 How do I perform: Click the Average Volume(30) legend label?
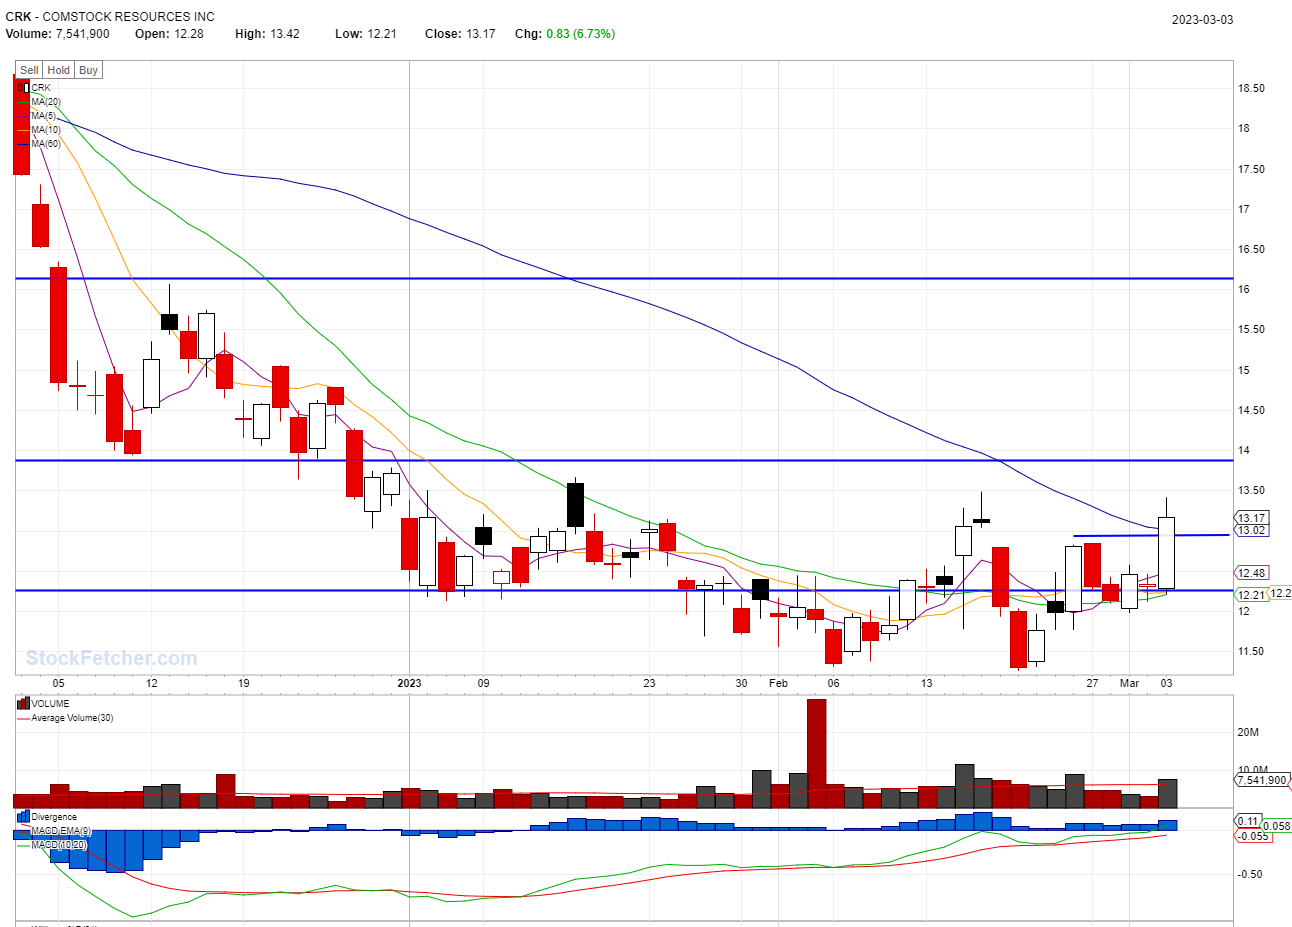(72, 718)
